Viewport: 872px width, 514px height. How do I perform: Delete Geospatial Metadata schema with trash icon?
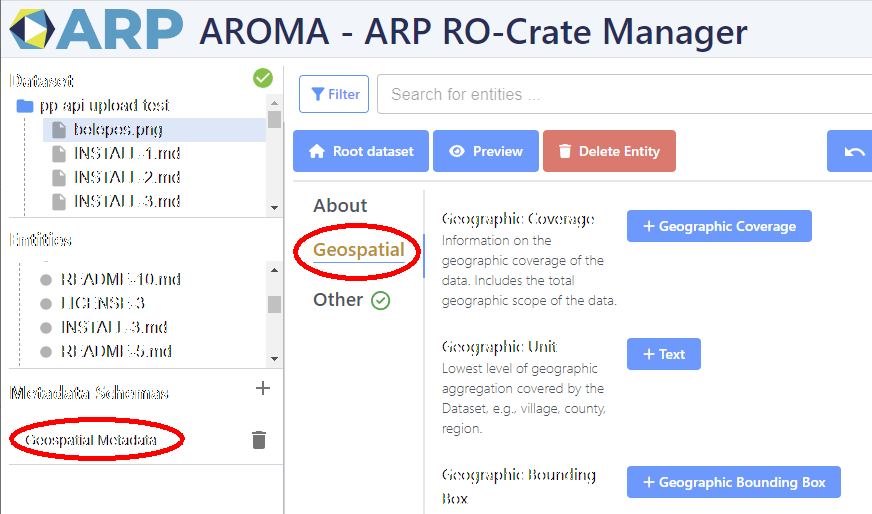point(259,440)
